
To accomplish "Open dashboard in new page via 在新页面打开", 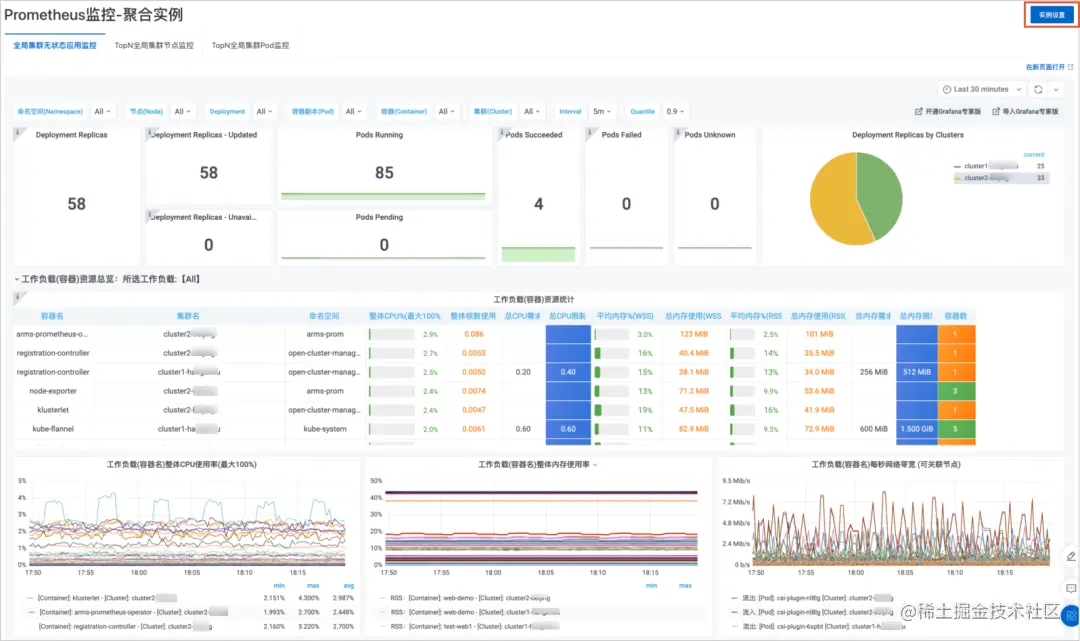I will click(x=1049, y=67).
